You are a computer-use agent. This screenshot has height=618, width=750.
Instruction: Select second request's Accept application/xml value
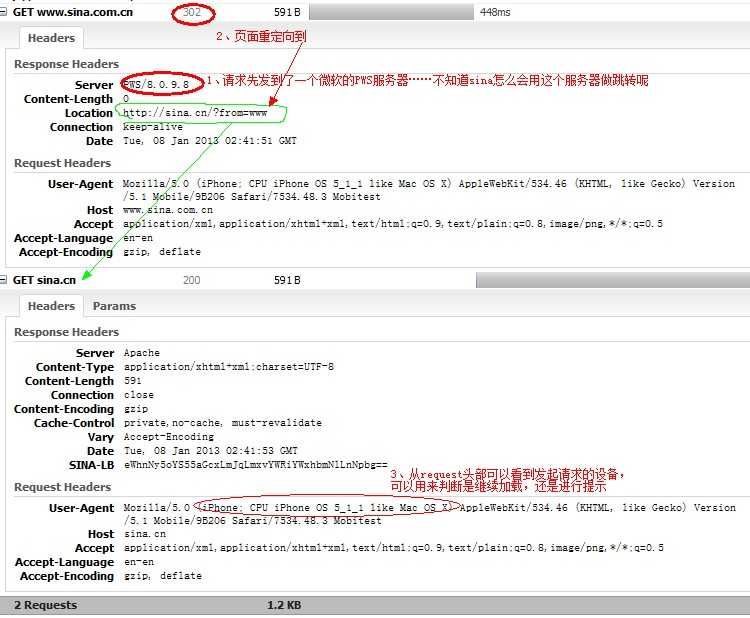point(394,548)
